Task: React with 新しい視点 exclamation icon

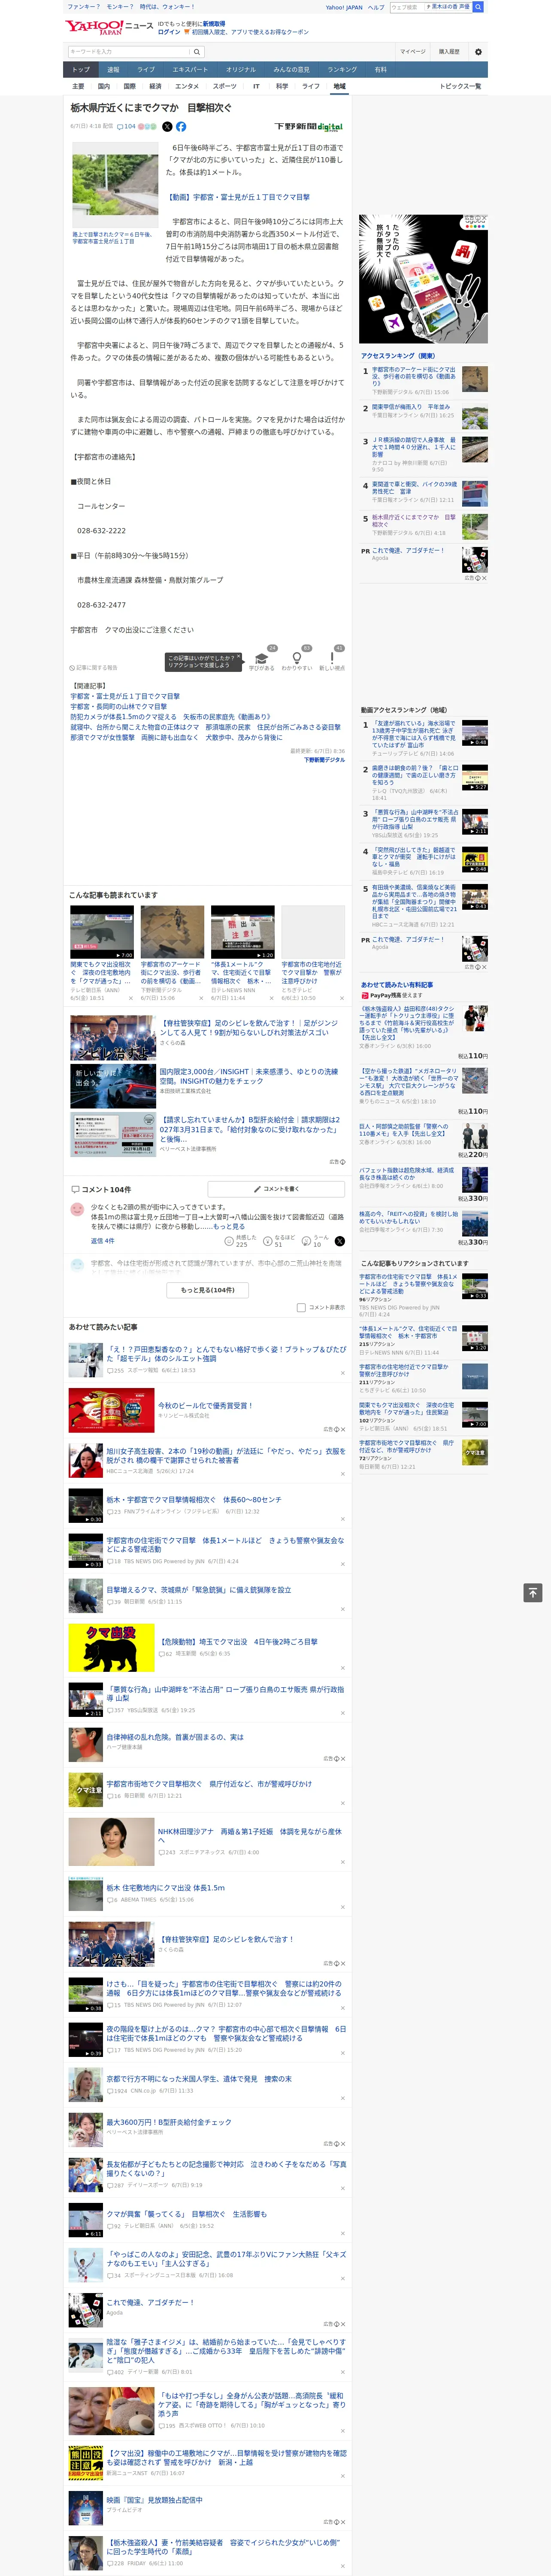Action: pos(332,660)
